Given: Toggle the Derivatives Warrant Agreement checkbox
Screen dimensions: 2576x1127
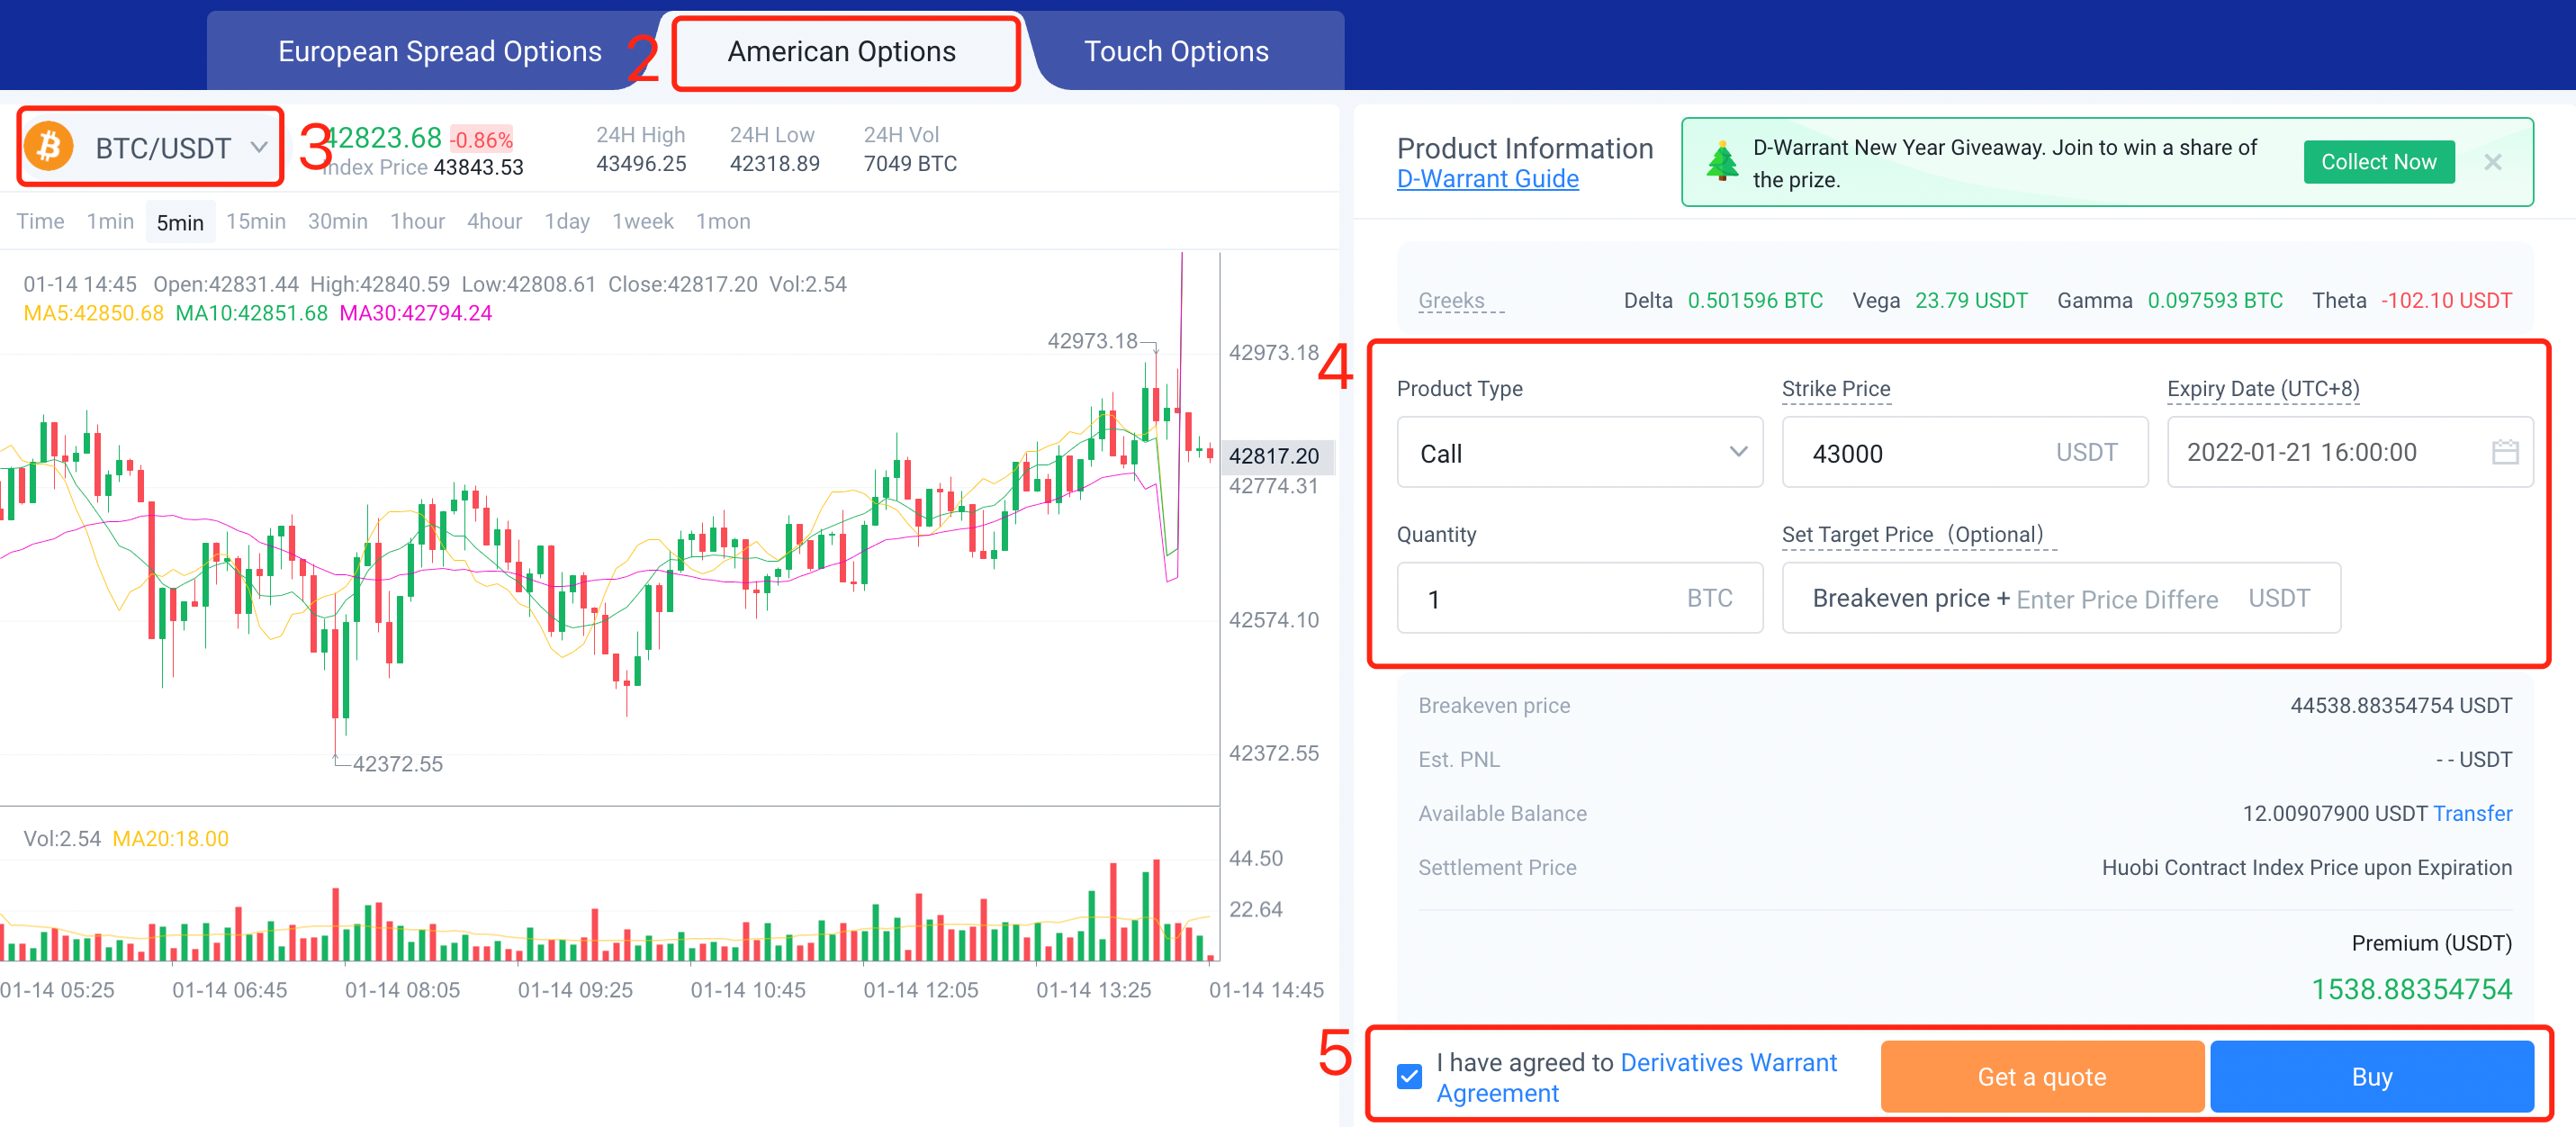Looking at the screenshot, I should (1409, 1076).
